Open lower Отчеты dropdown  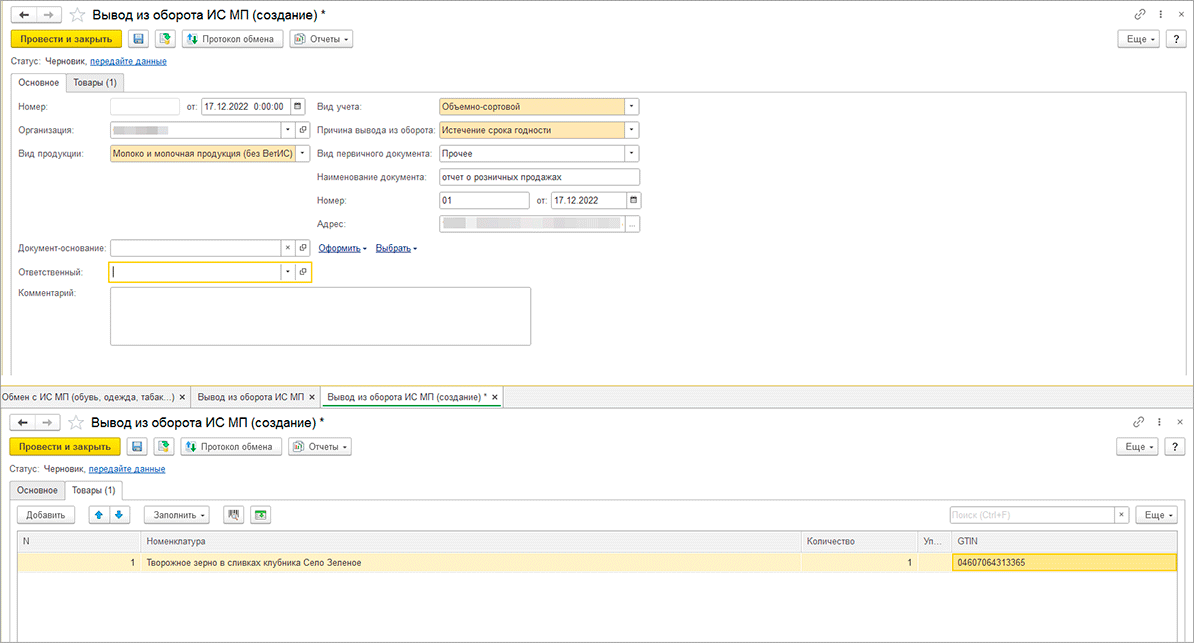coord(320,446)
